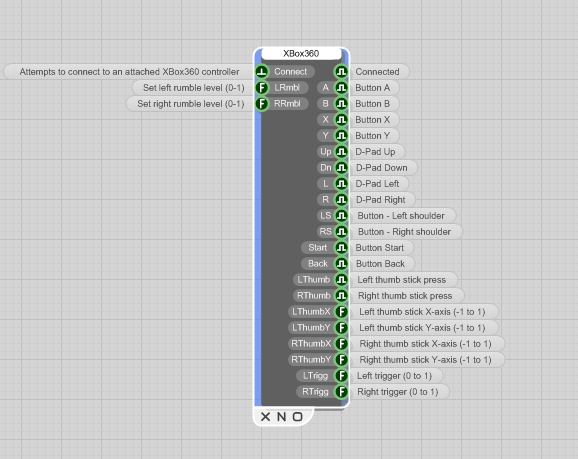Select the RRmbl float input connector
Screen dimensions: 578x459
click(262, 104)
